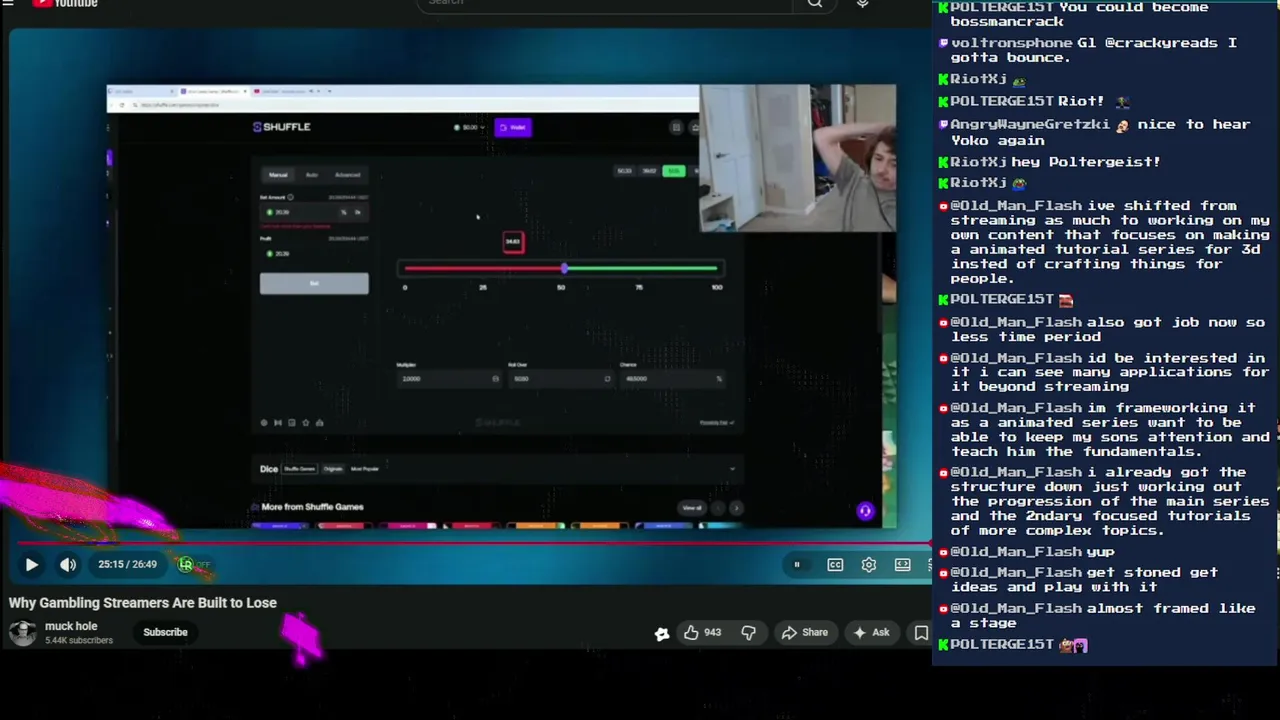
Task: Select the Advanced betting tab
Action: (x=347, y=175)
